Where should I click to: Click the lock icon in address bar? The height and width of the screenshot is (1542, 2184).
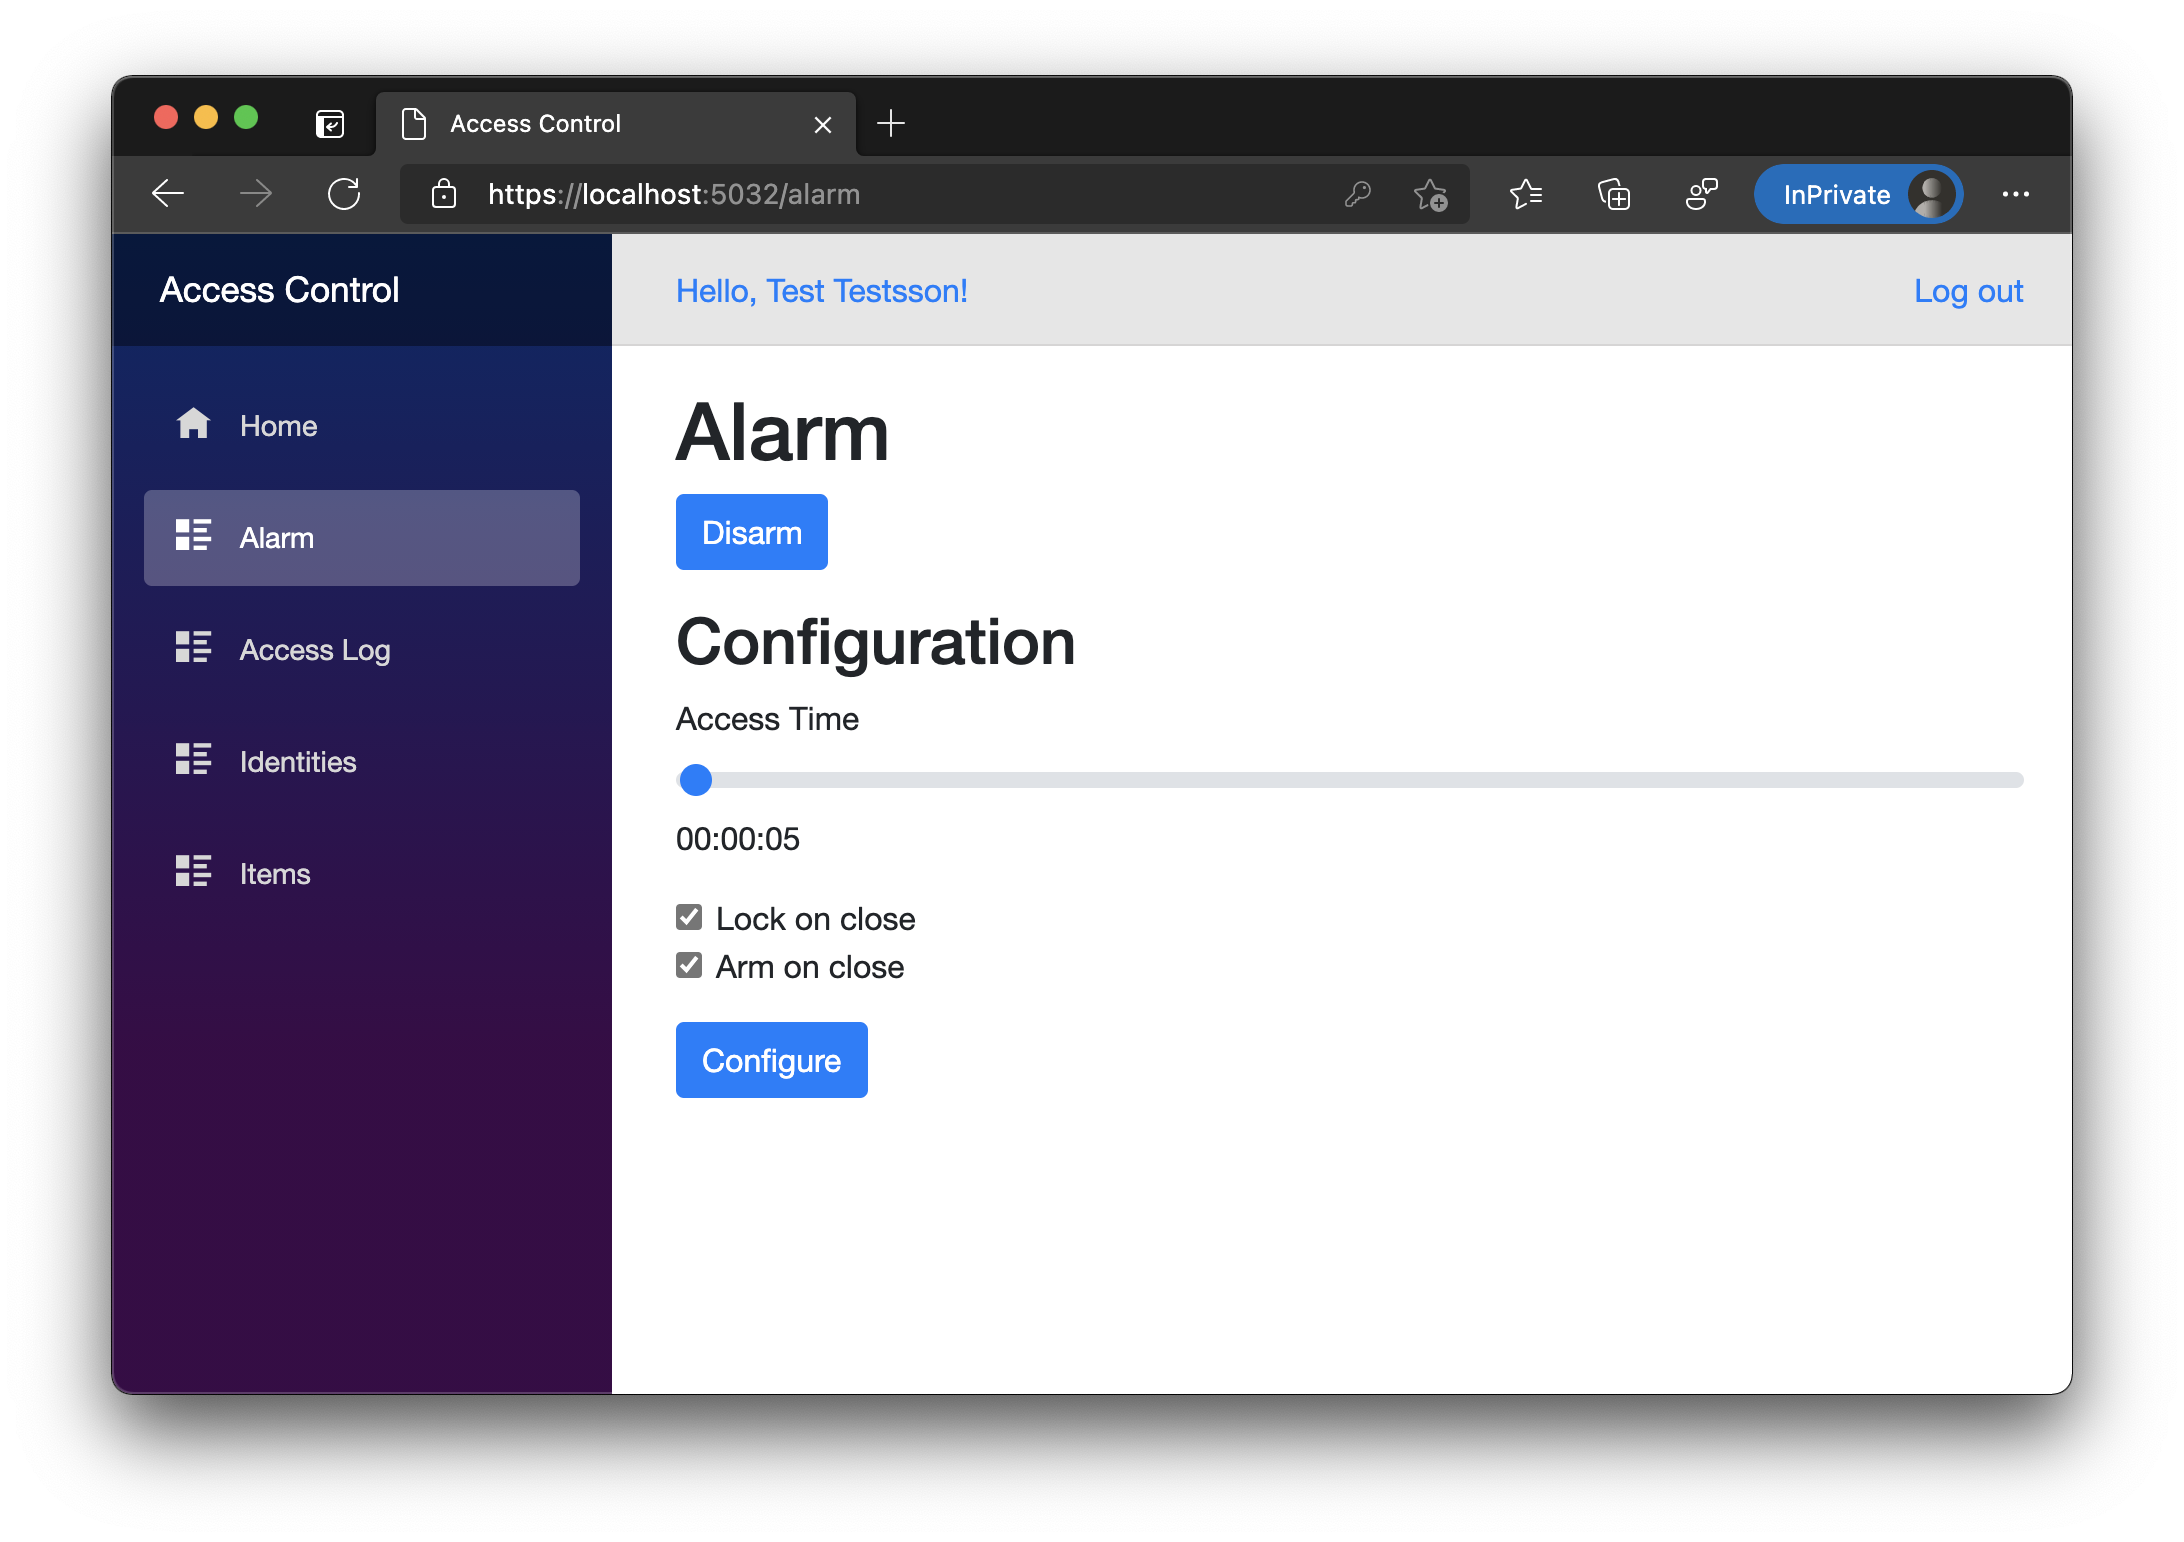click(444, 193)
